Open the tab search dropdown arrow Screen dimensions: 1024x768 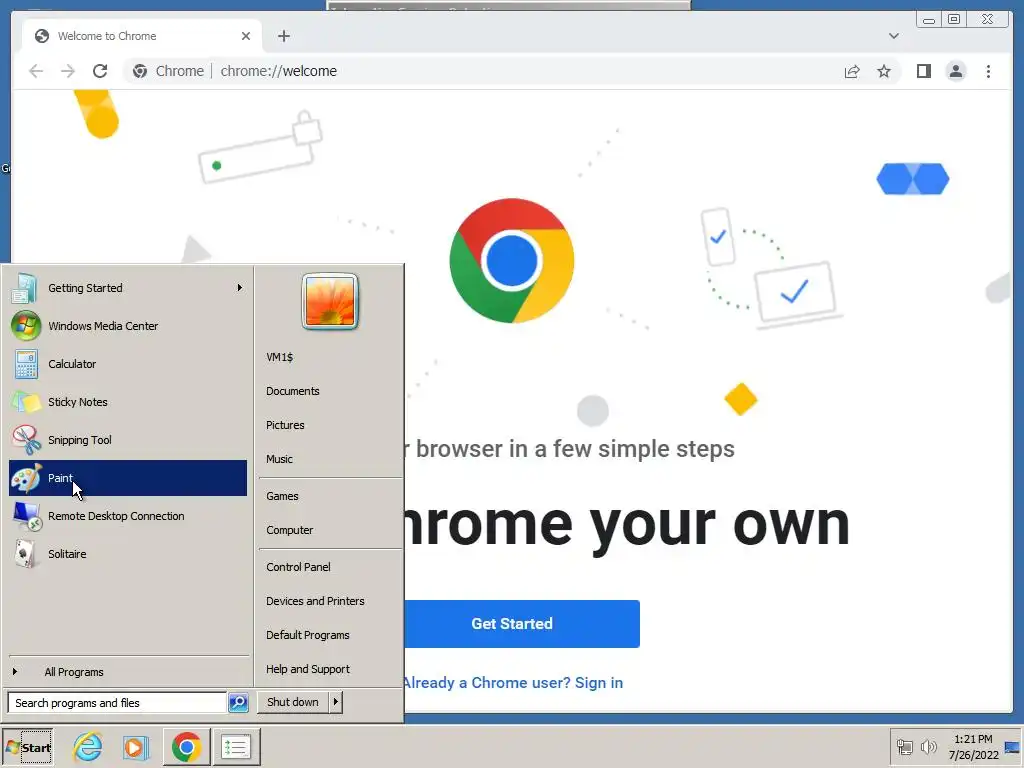click(x=893, y=36)
